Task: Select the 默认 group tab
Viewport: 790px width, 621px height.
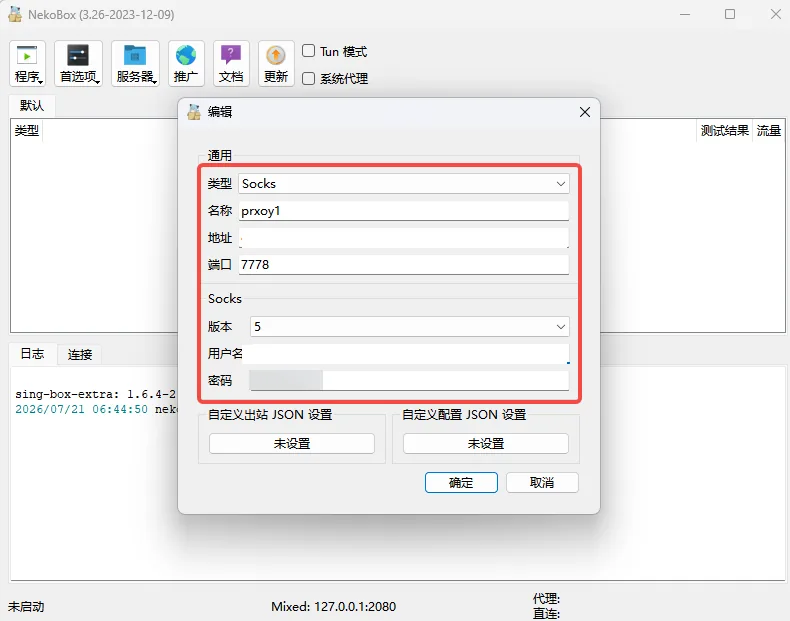Action: pos(32,106)
